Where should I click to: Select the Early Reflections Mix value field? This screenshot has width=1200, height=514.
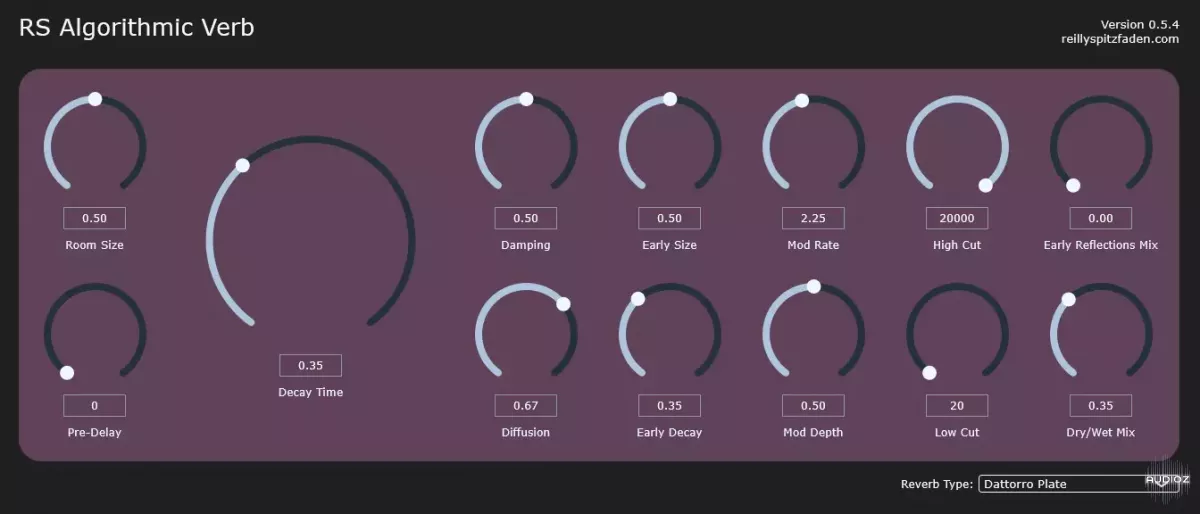pos(1100,218)
